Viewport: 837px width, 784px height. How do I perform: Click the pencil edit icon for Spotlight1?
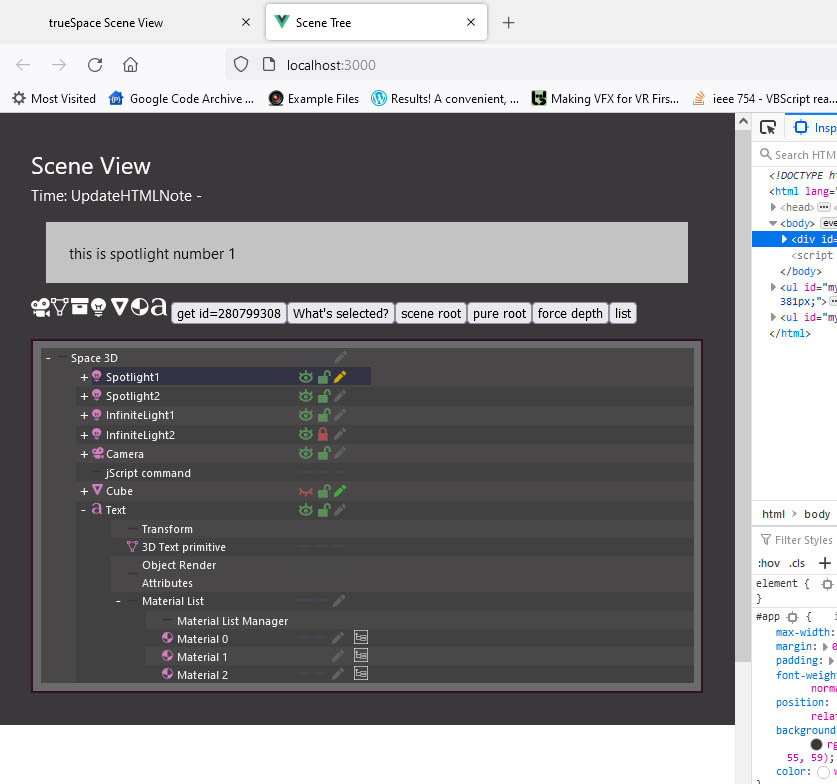pyautogui.click(x=340, y=377)
